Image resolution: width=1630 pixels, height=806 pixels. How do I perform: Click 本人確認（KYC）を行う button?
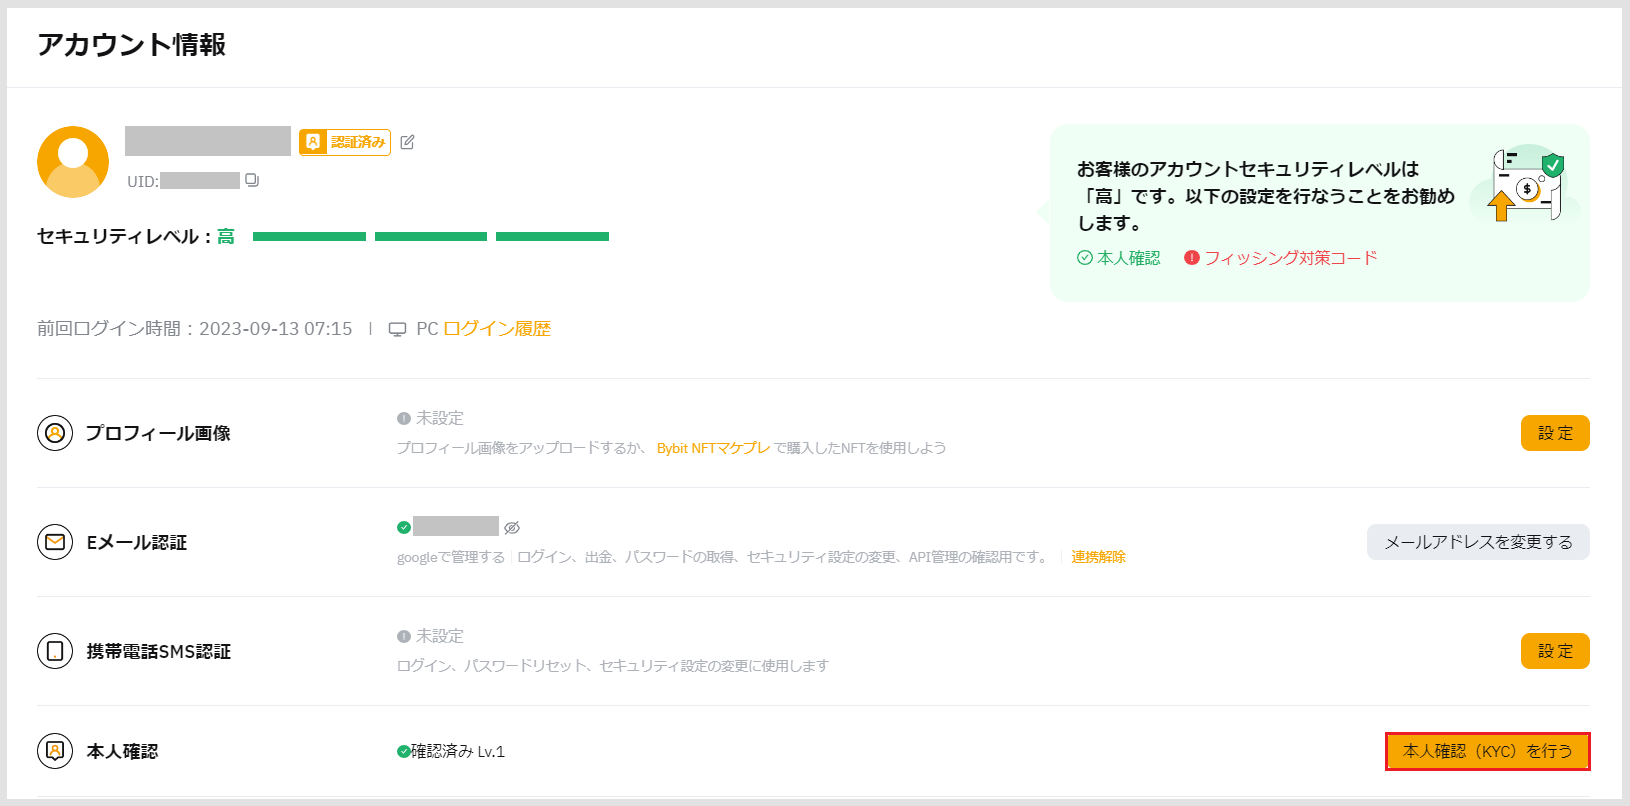pyautogui.click(x=1487, y=751)
